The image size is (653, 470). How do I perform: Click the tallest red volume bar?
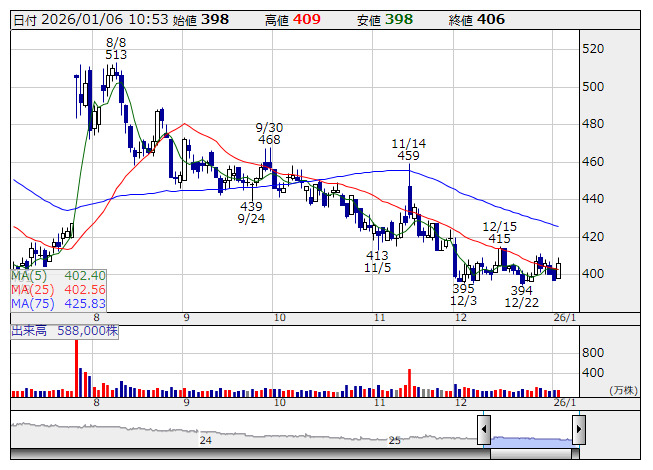pos(76,366)
